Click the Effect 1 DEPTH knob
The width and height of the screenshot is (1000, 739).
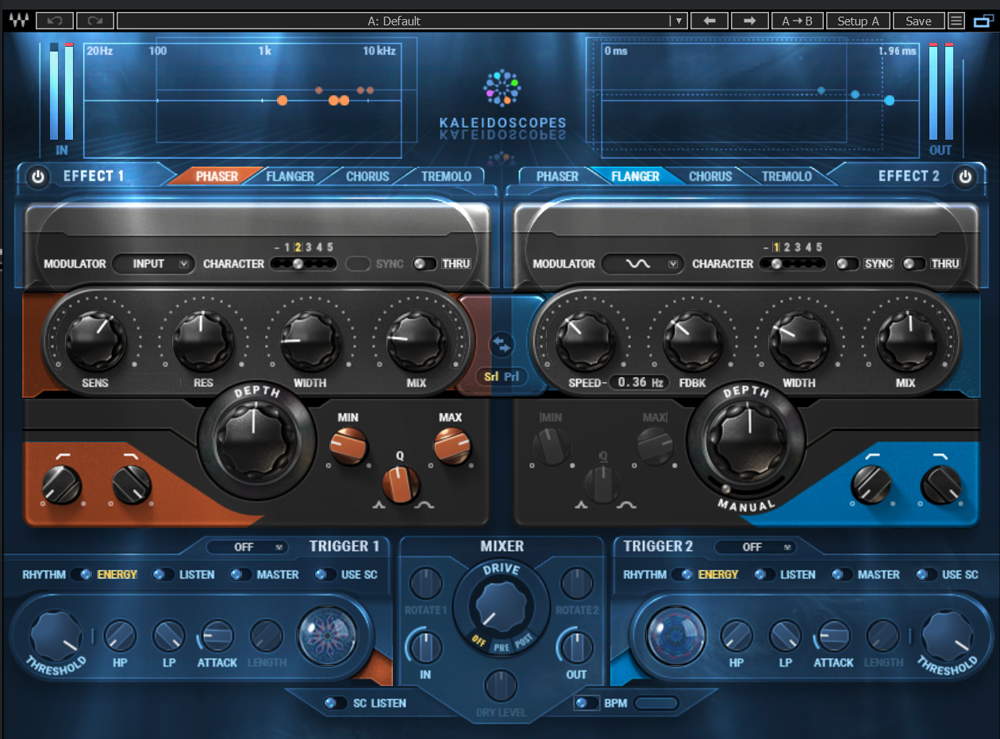point(256,440)
